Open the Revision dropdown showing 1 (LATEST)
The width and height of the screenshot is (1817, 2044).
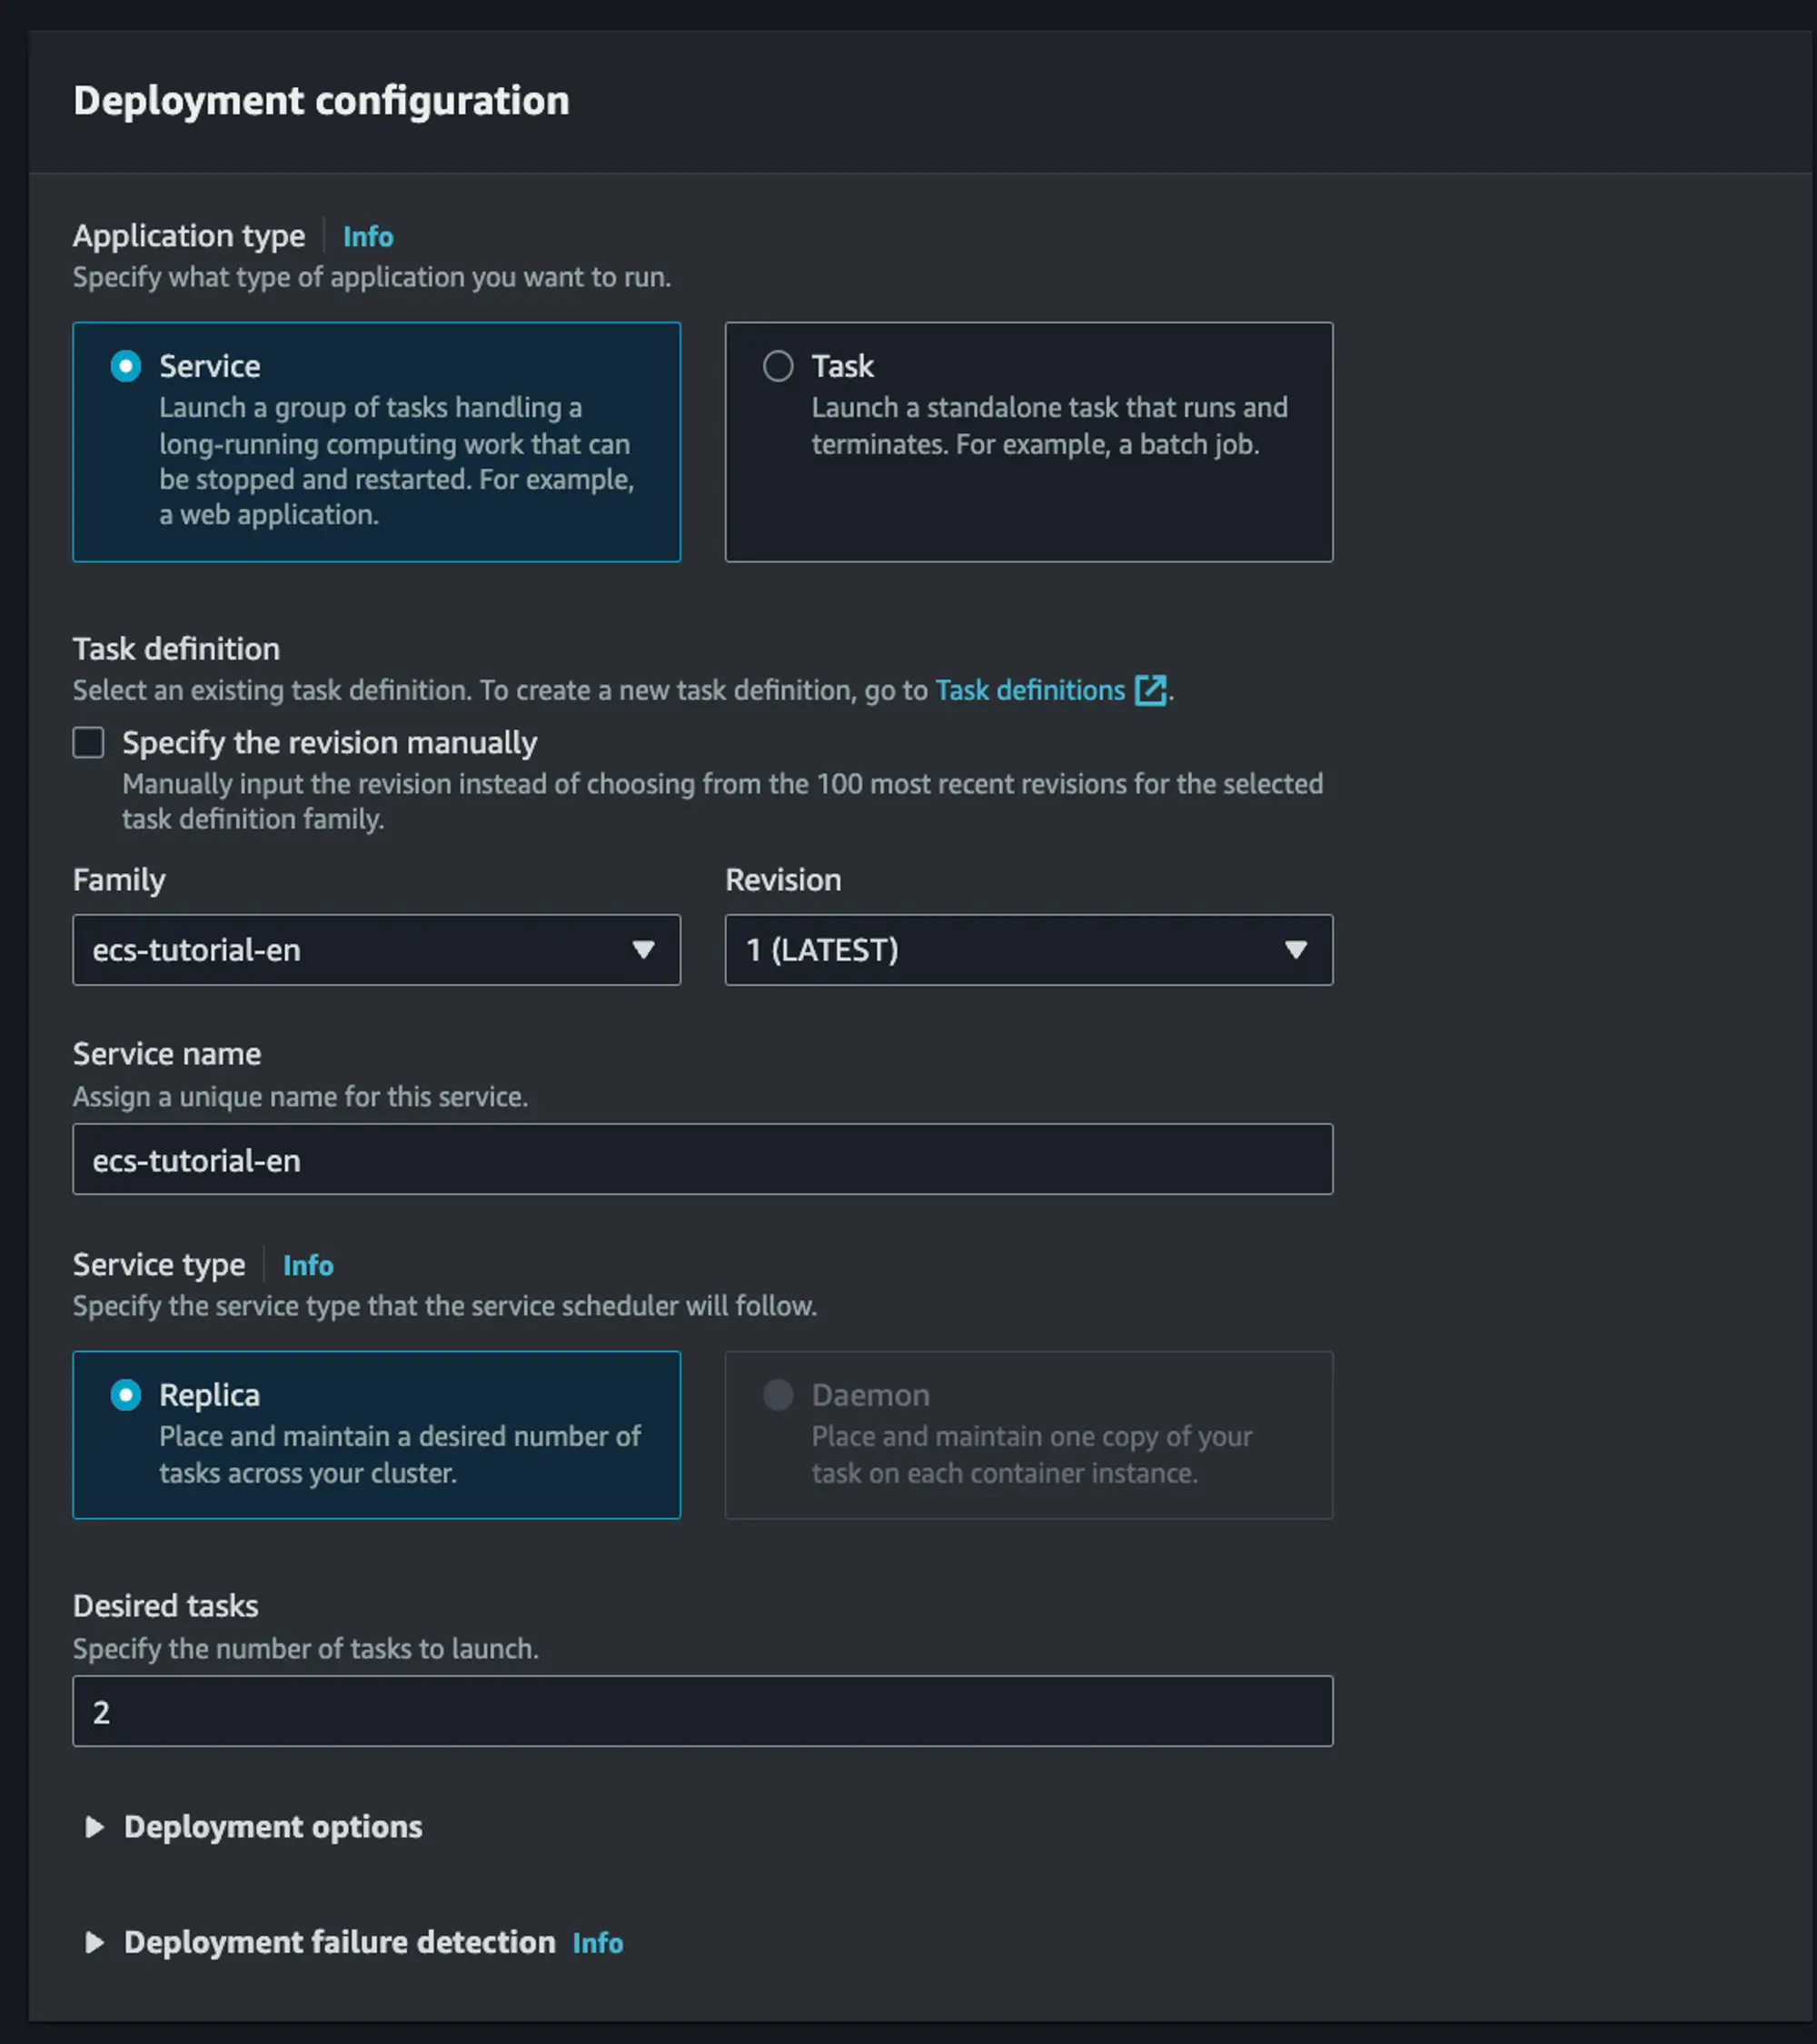(x=1028, y=951)
